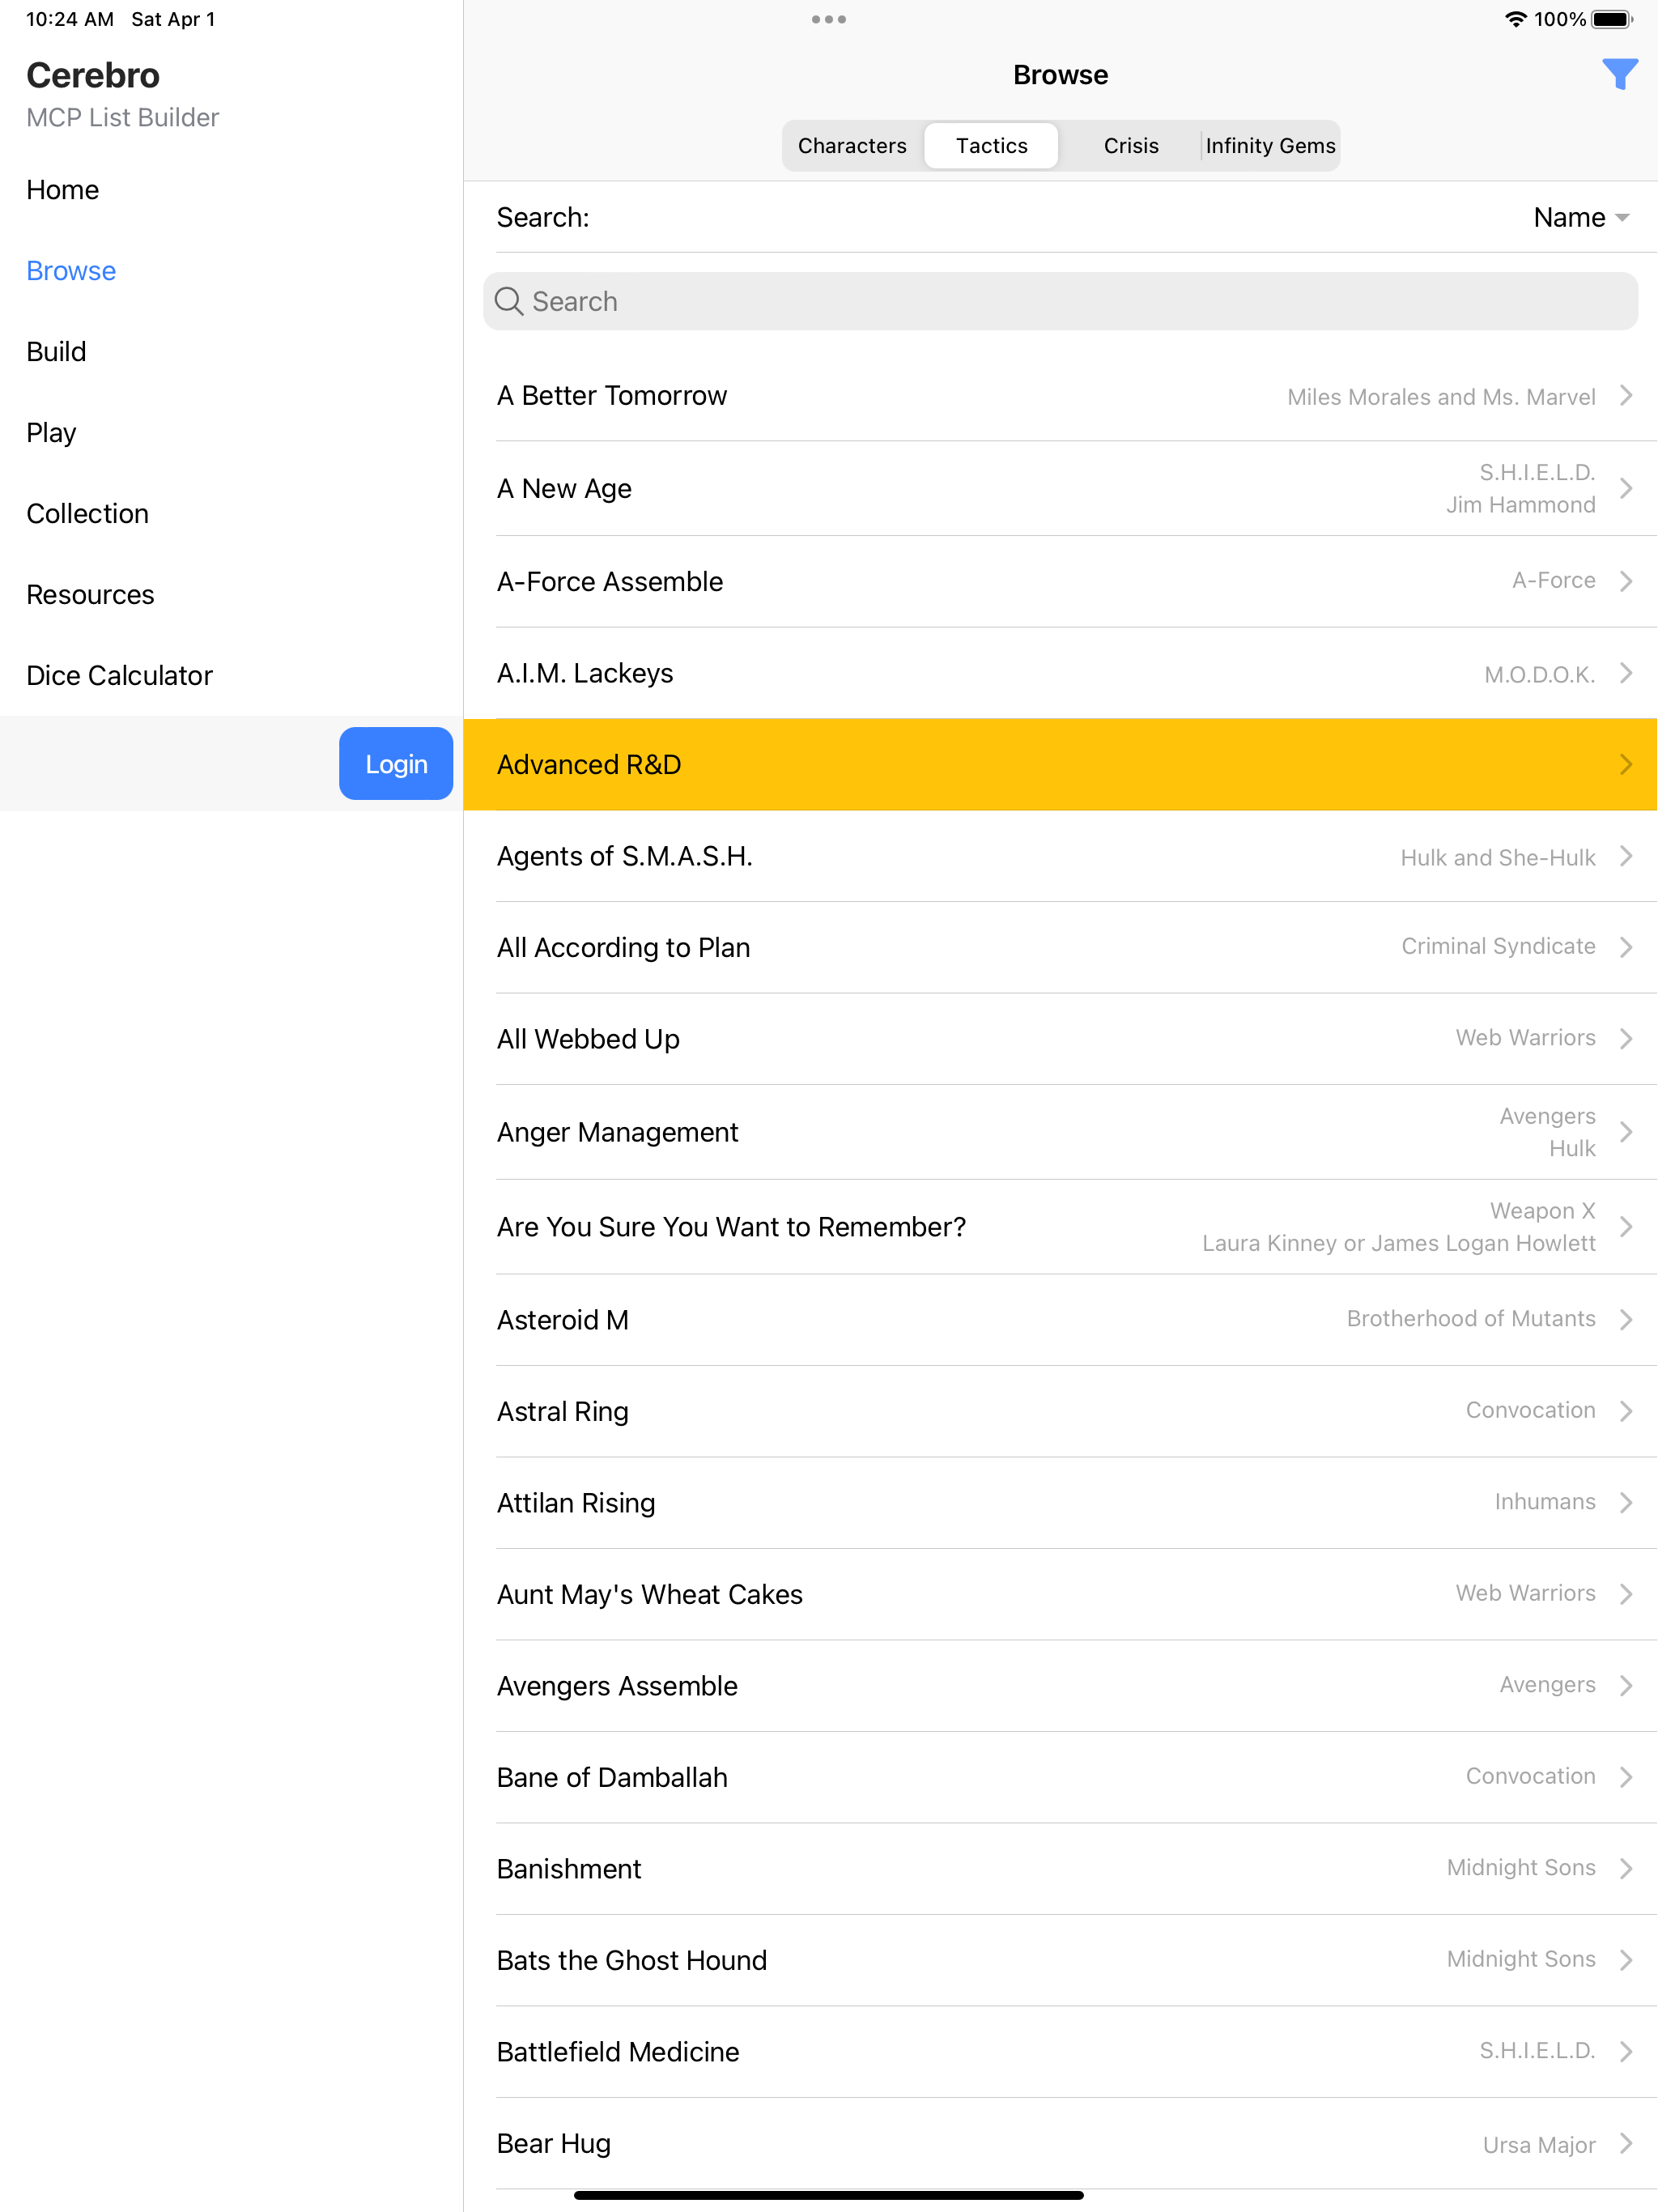Click the blue Login button
Screen dimensions: 1658x2212
coord(396,764)
